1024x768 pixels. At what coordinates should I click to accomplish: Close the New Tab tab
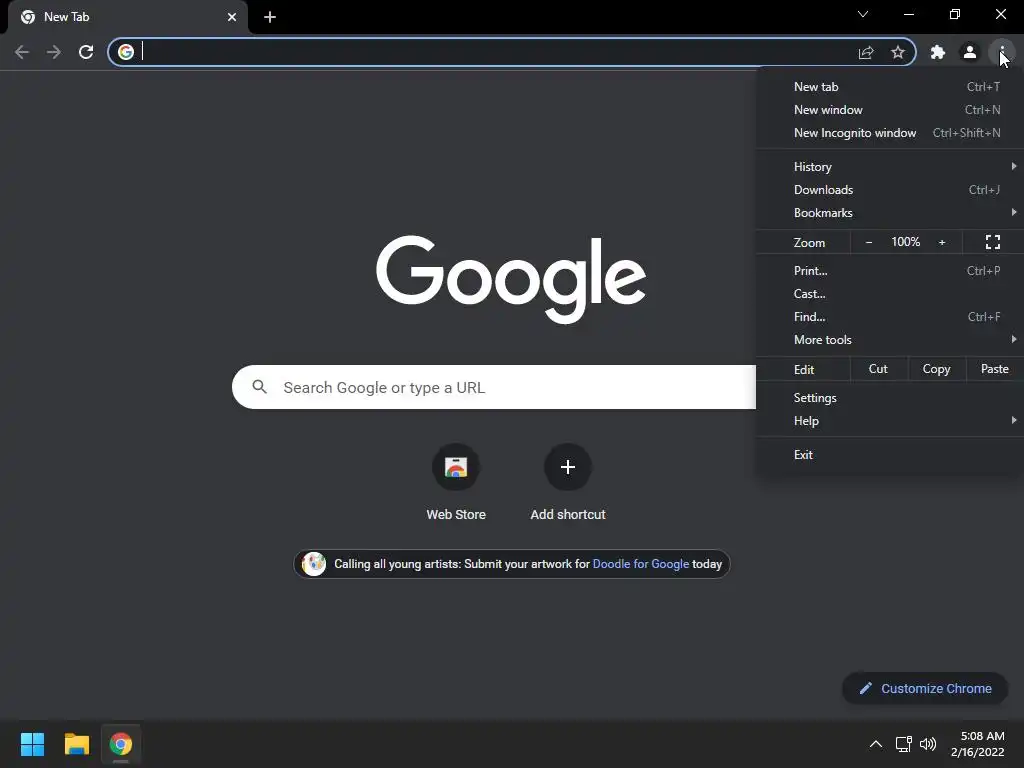coord(232,17)
